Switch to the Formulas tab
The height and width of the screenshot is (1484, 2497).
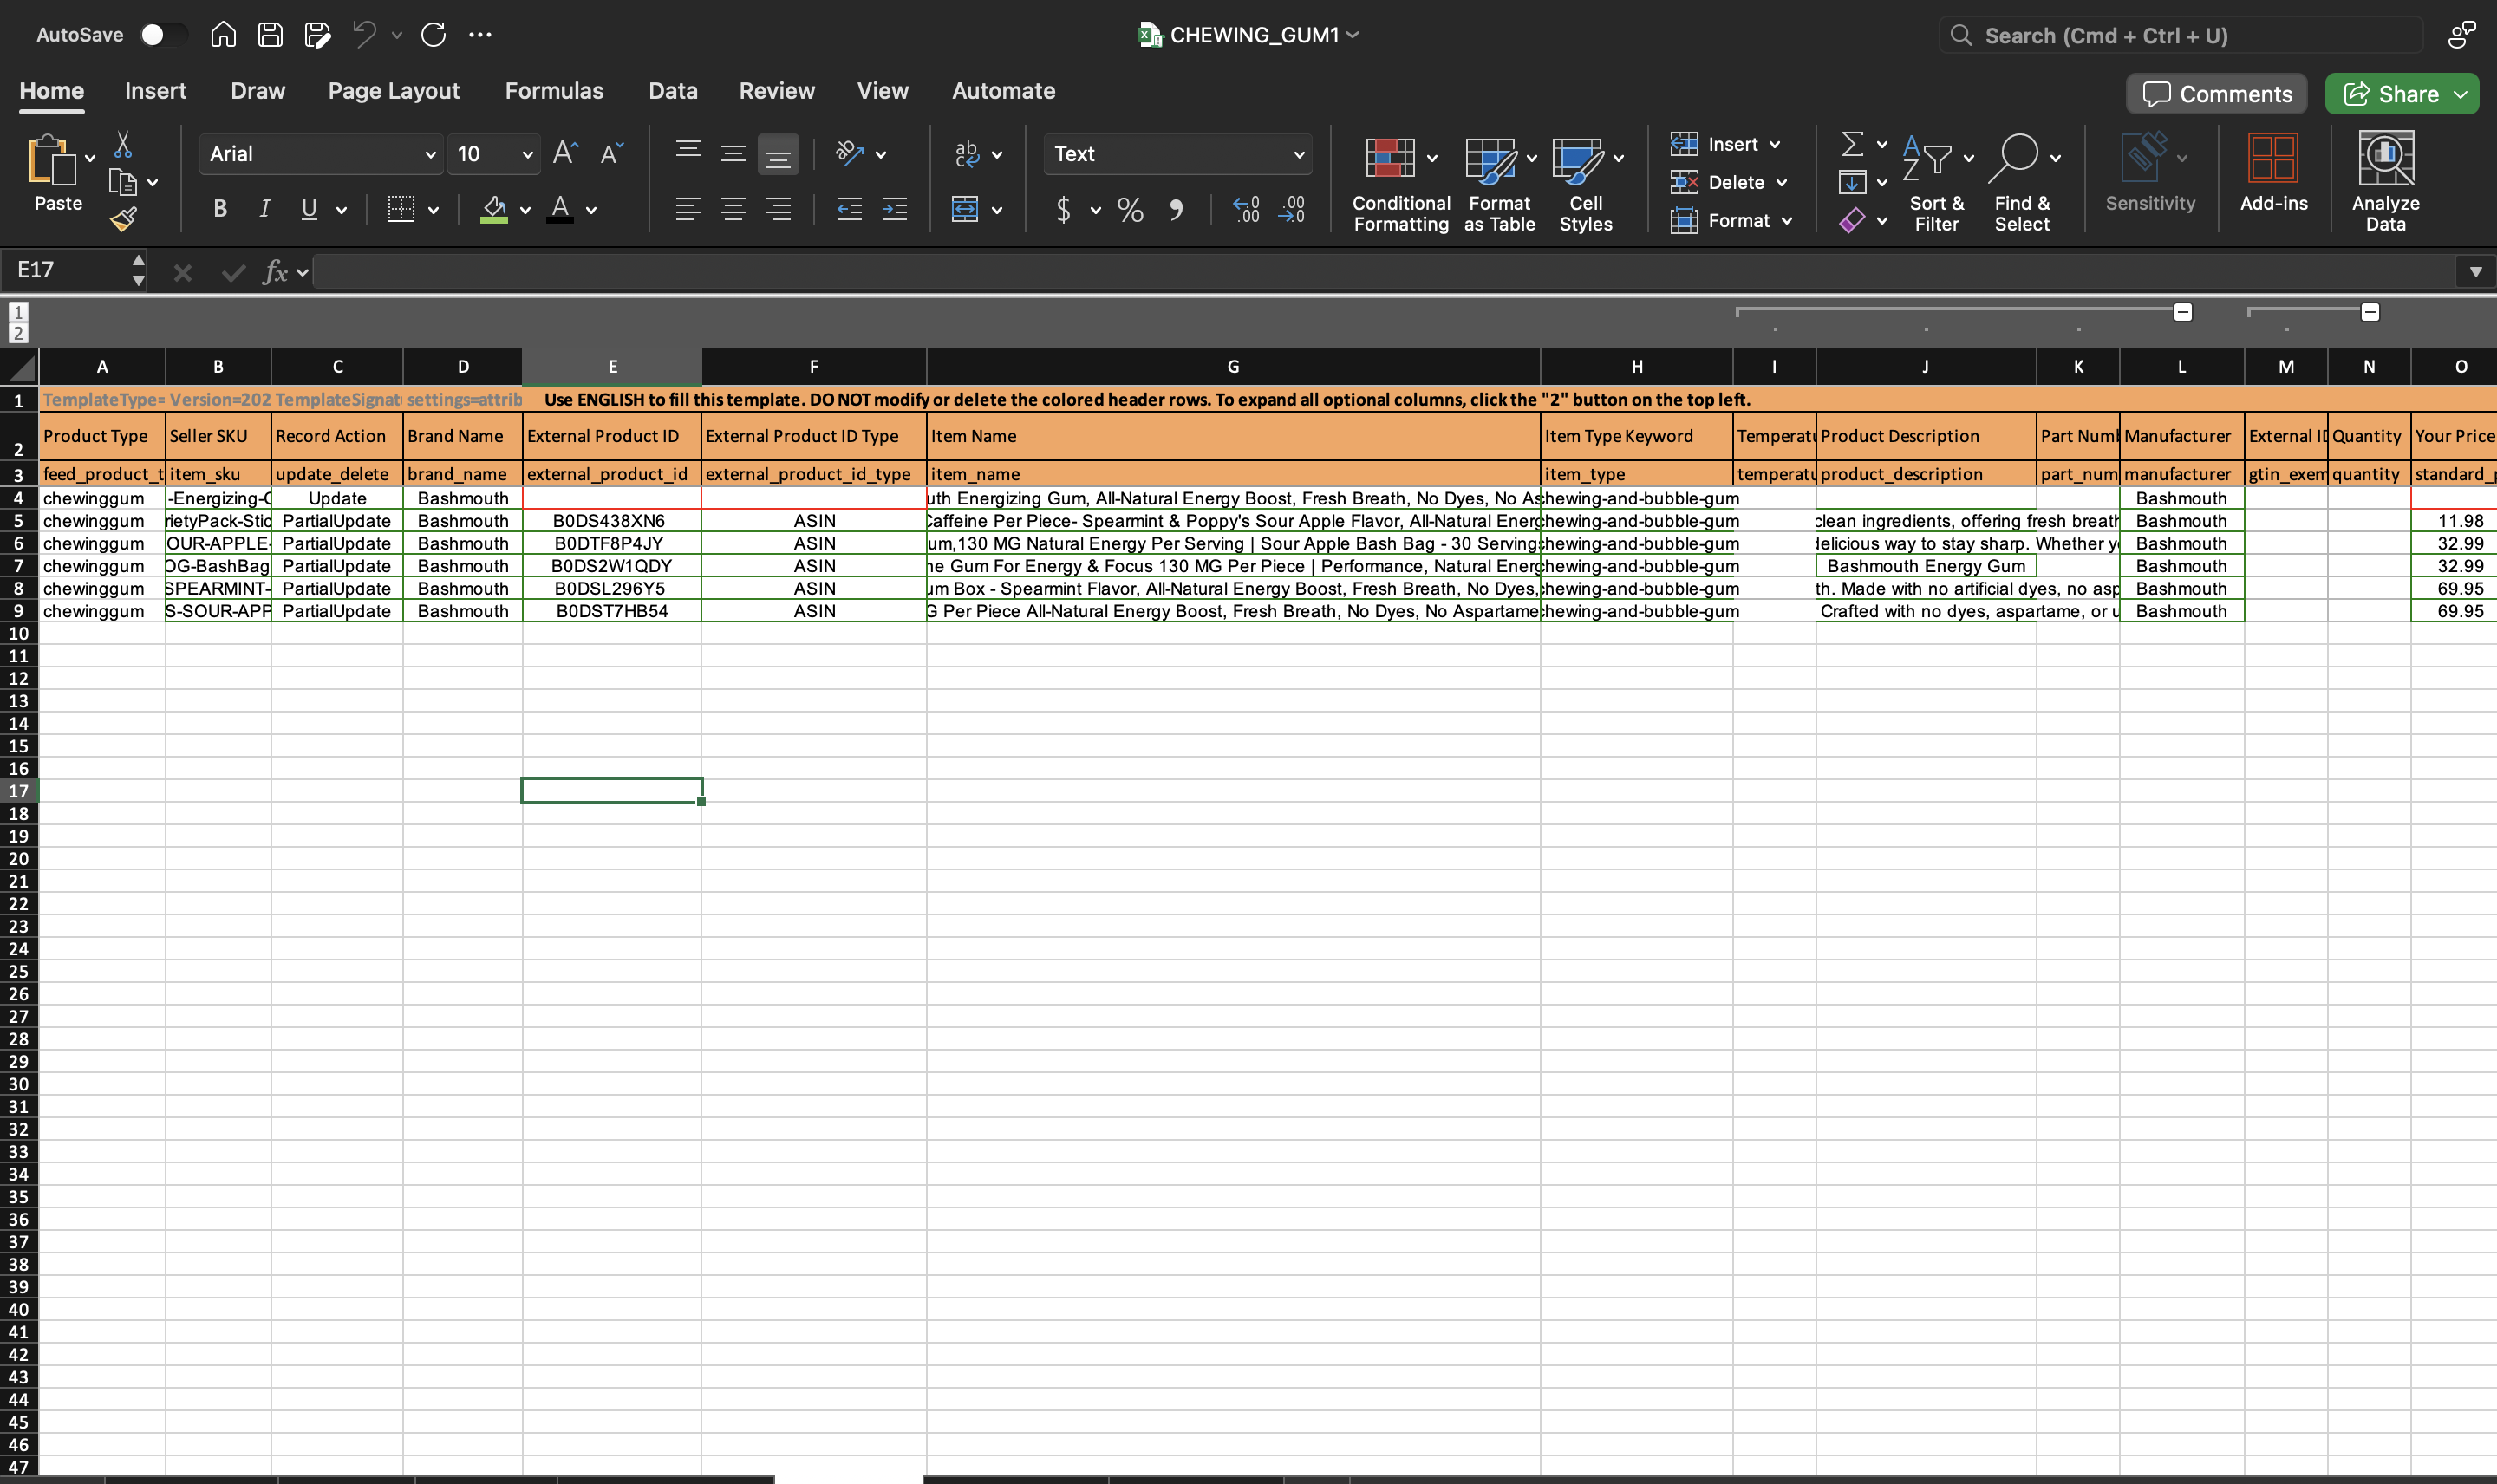[x=554, y=91]
